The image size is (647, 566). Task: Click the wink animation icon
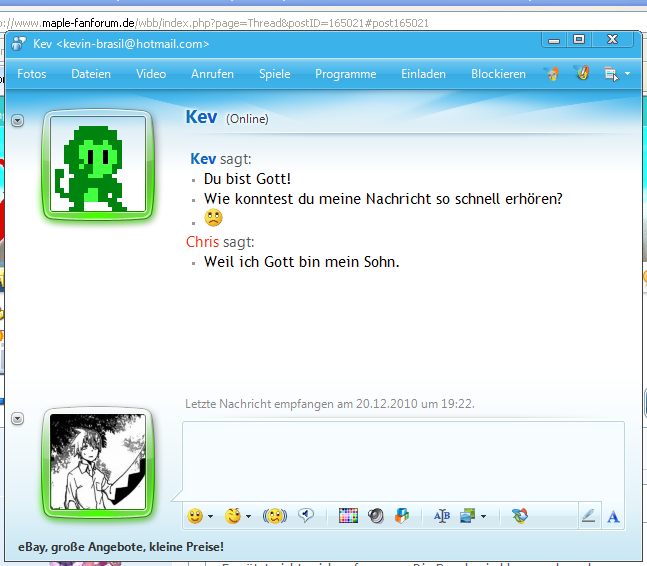click(x=233, y=516)
